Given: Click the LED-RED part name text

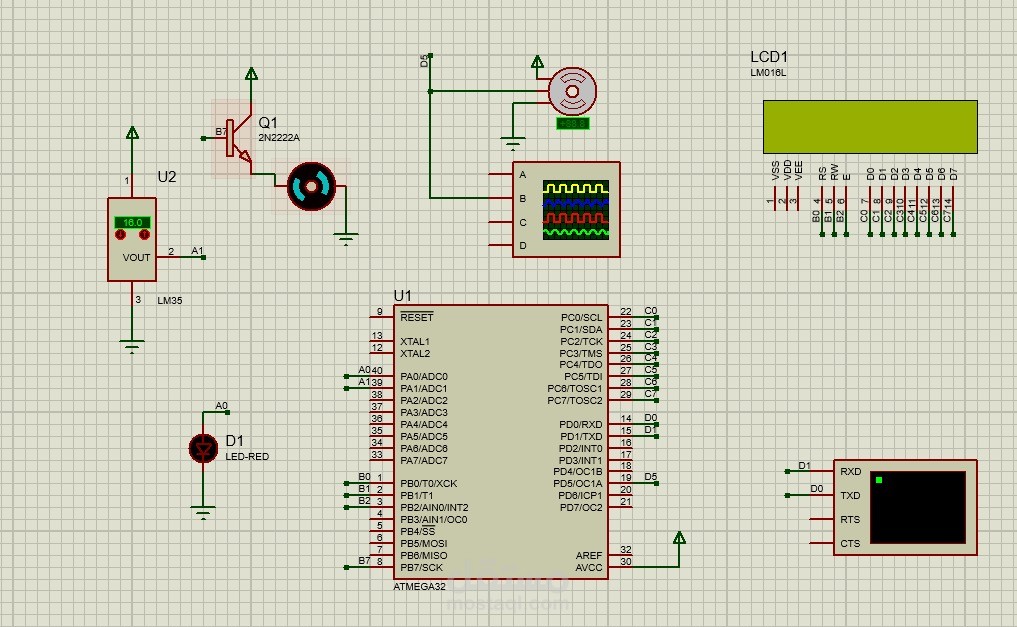Looking at the screenshot, I should coord(247,456).
